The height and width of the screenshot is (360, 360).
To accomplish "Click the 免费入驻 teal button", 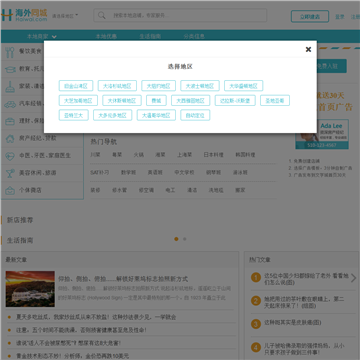I will click(x=331, y=66).
